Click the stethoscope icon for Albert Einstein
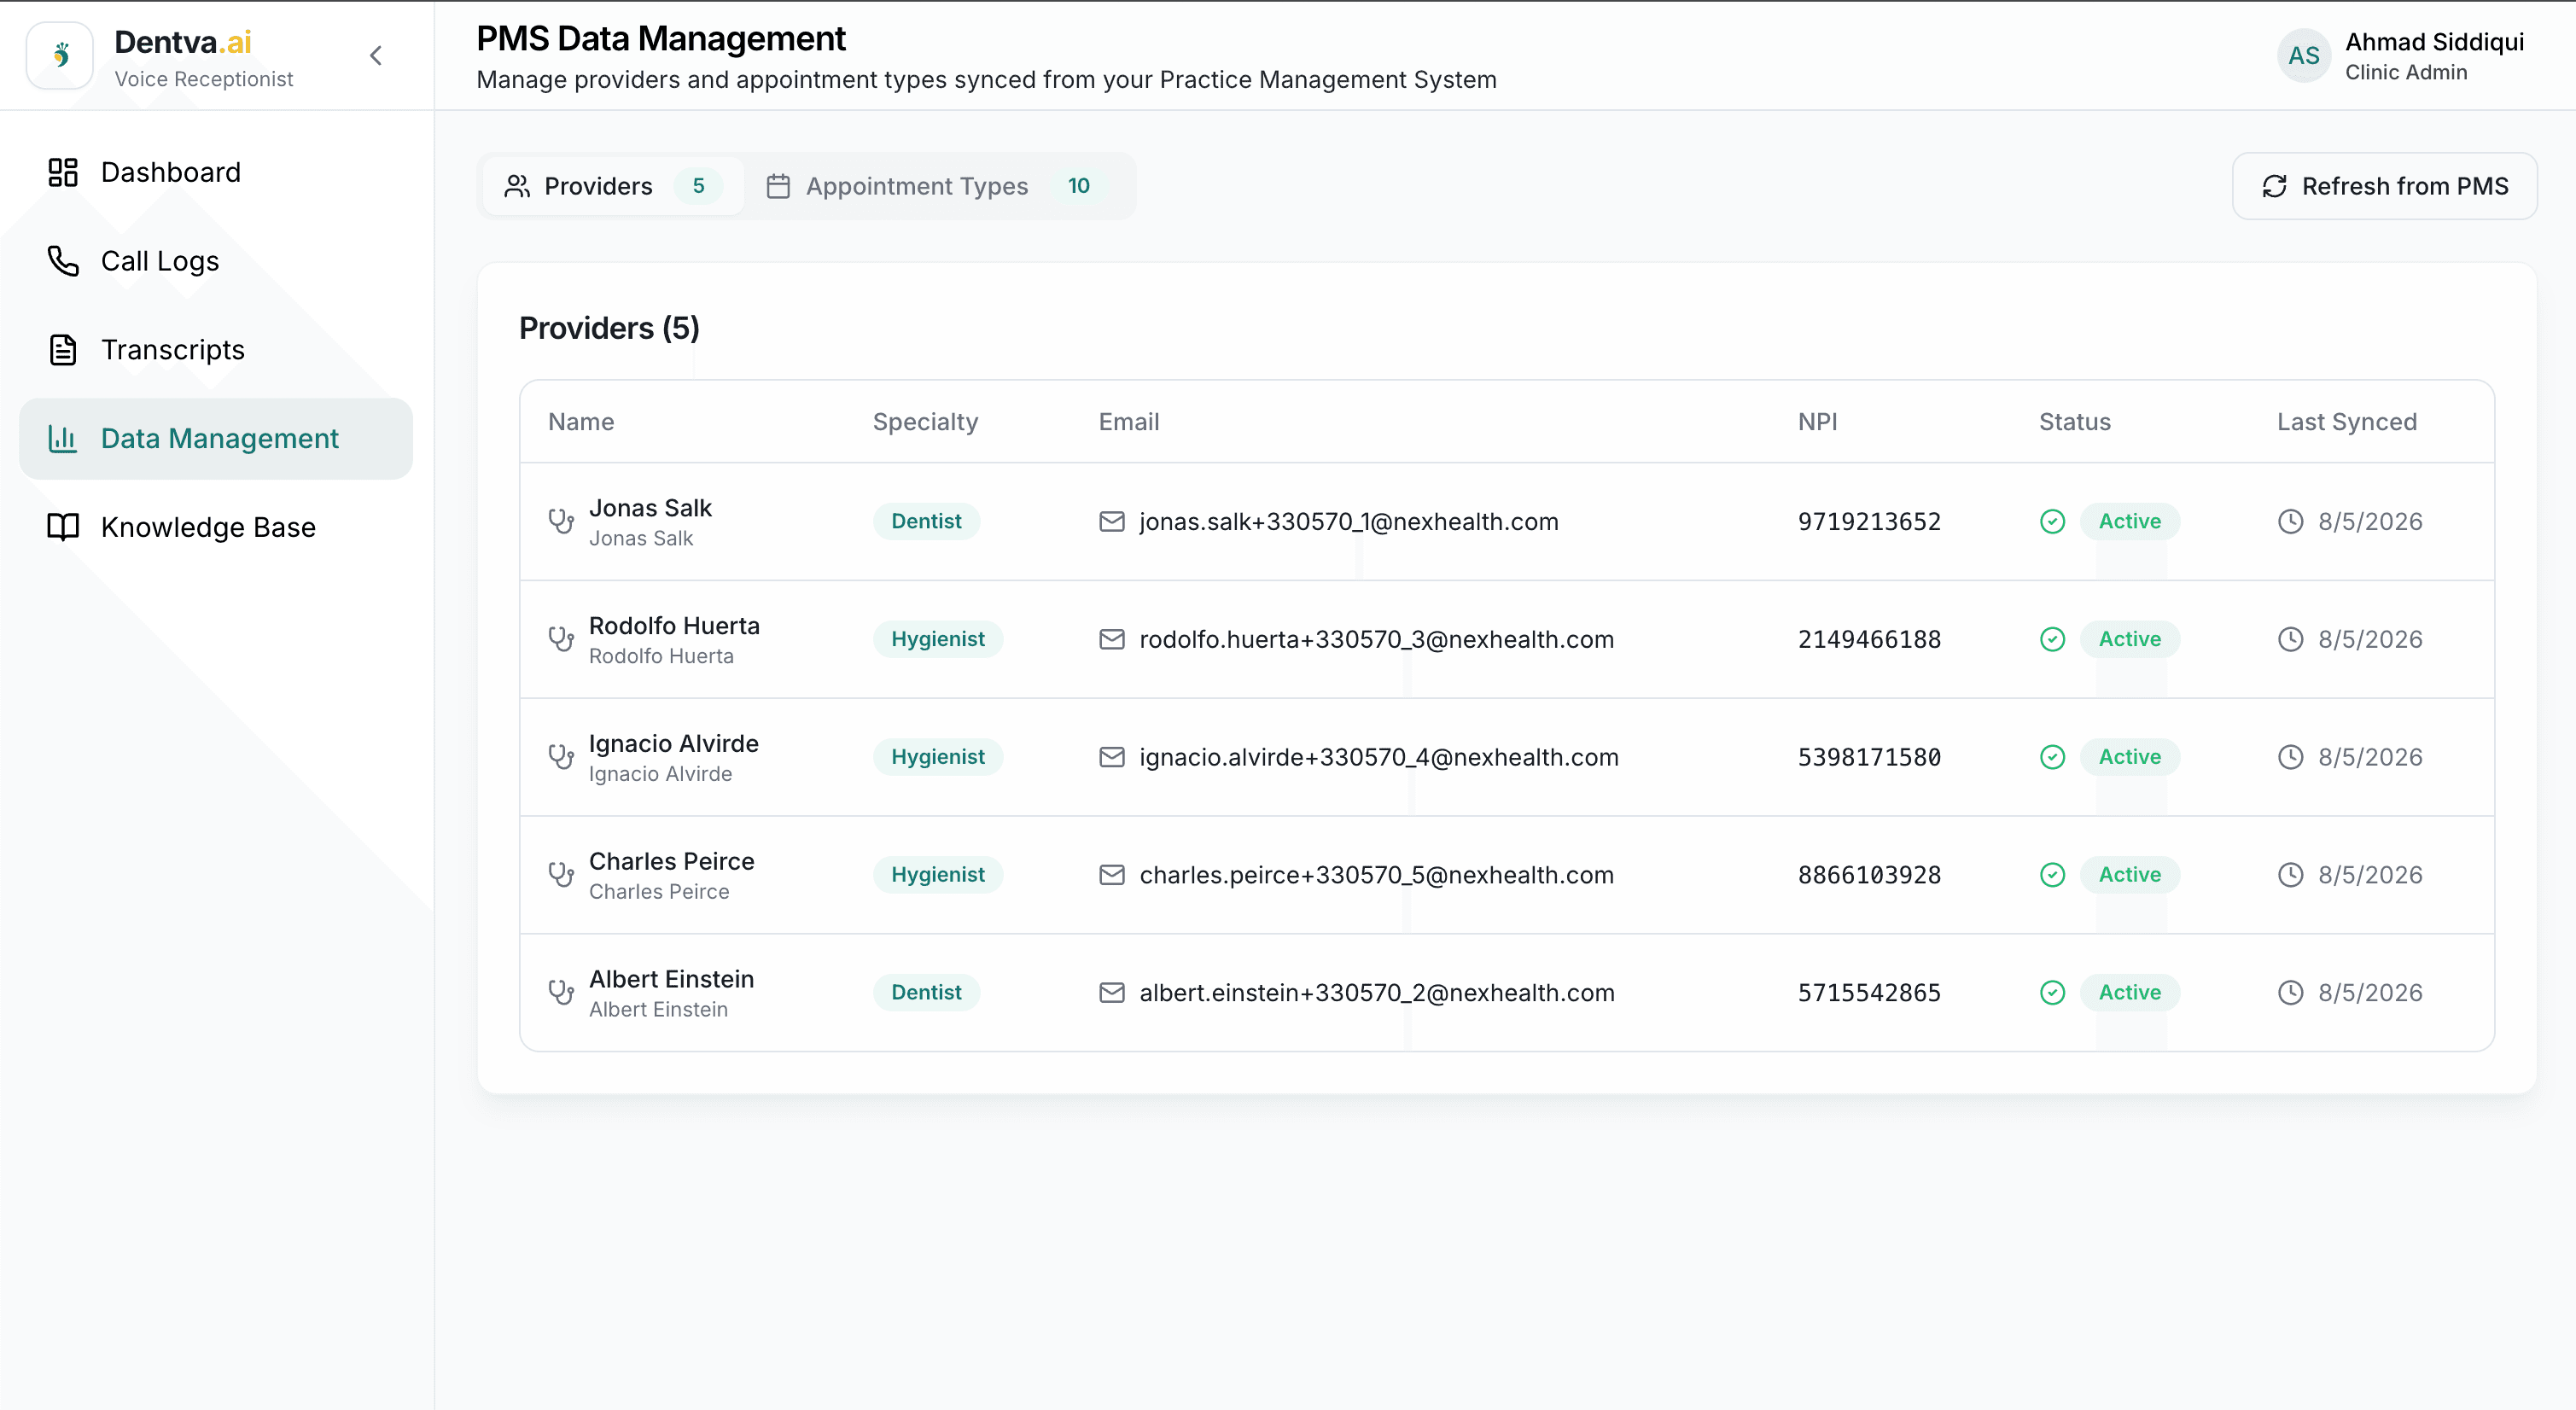Screen dimensions: 2576x1410 (561, 992)
